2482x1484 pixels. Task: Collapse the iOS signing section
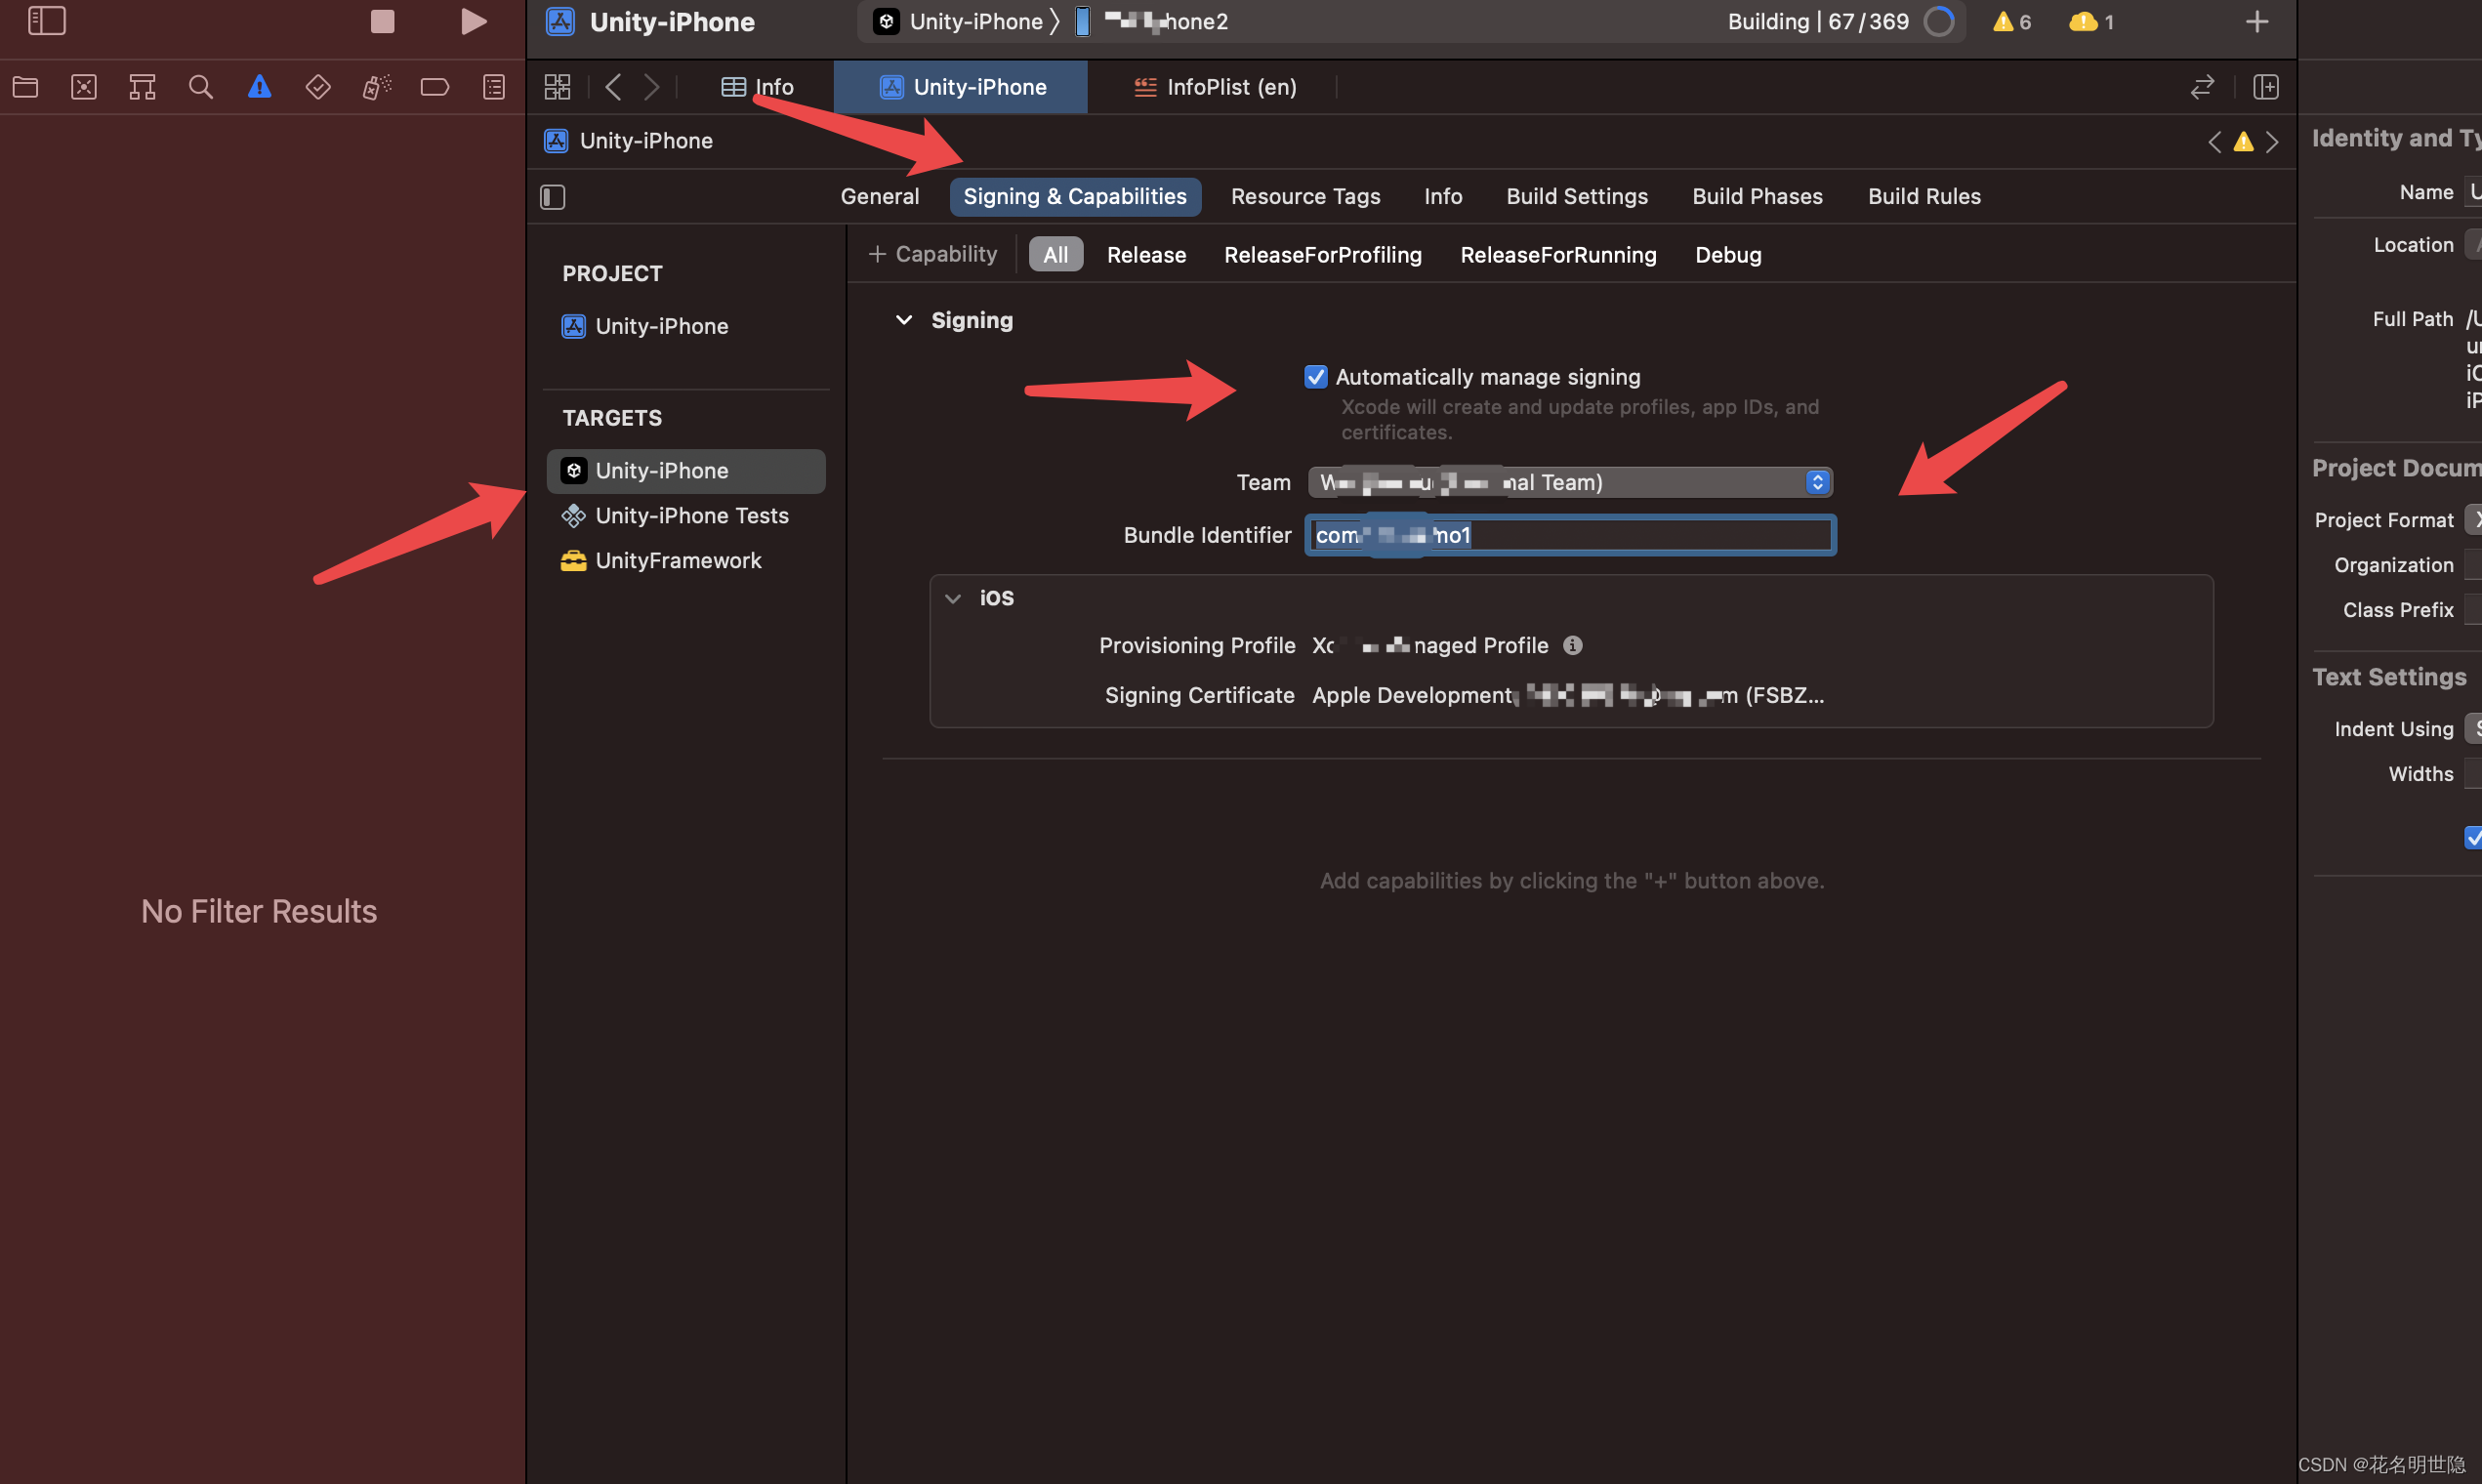[952, 597]
